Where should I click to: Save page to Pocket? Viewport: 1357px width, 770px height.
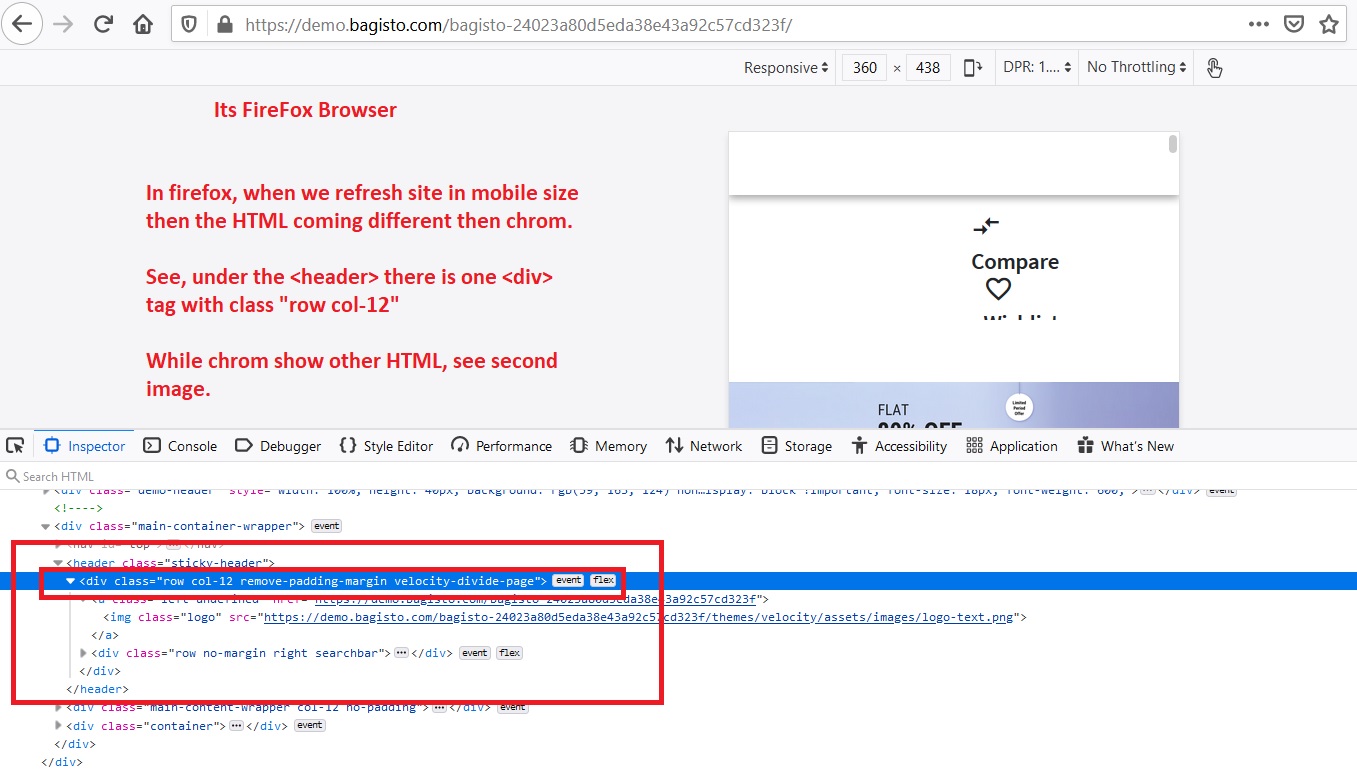point(1294,24)
